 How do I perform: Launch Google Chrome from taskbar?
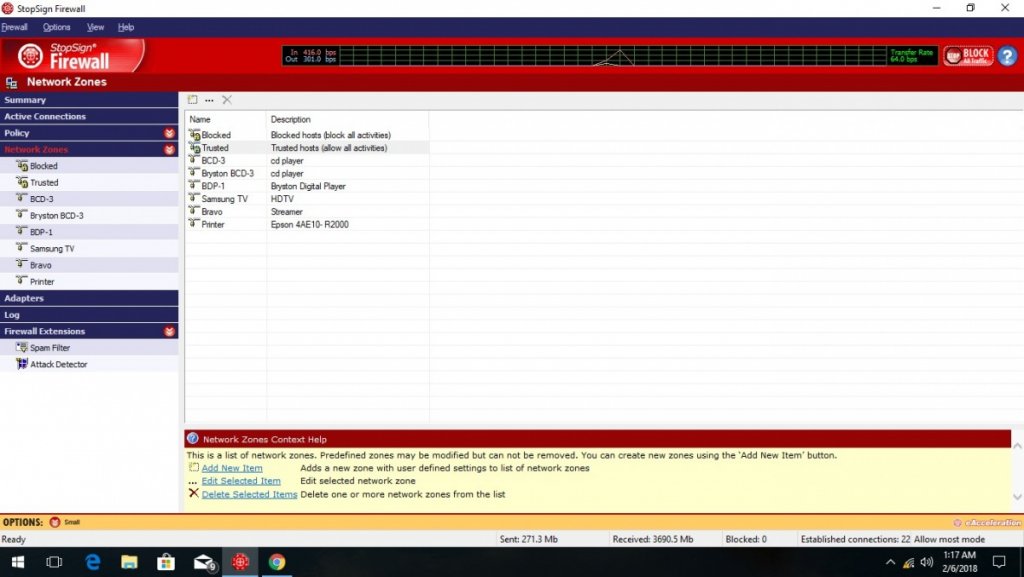tap(277, 562)
